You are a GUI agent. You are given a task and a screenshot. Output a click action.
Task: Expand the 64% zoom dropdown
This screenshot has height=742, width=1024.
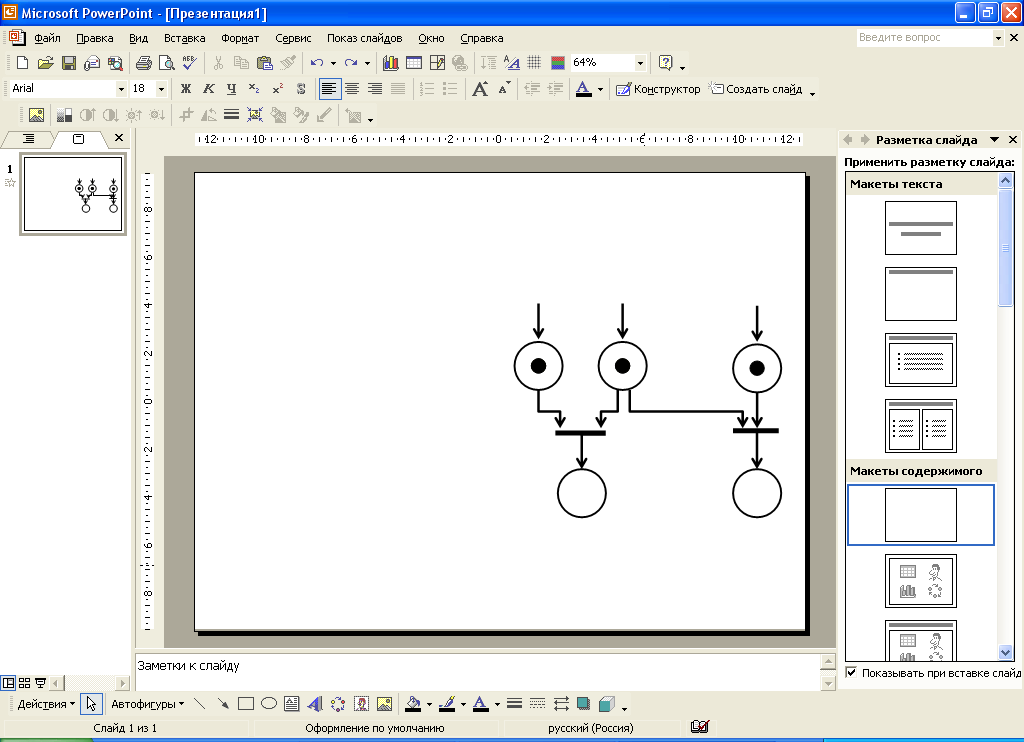click(638, 63)
